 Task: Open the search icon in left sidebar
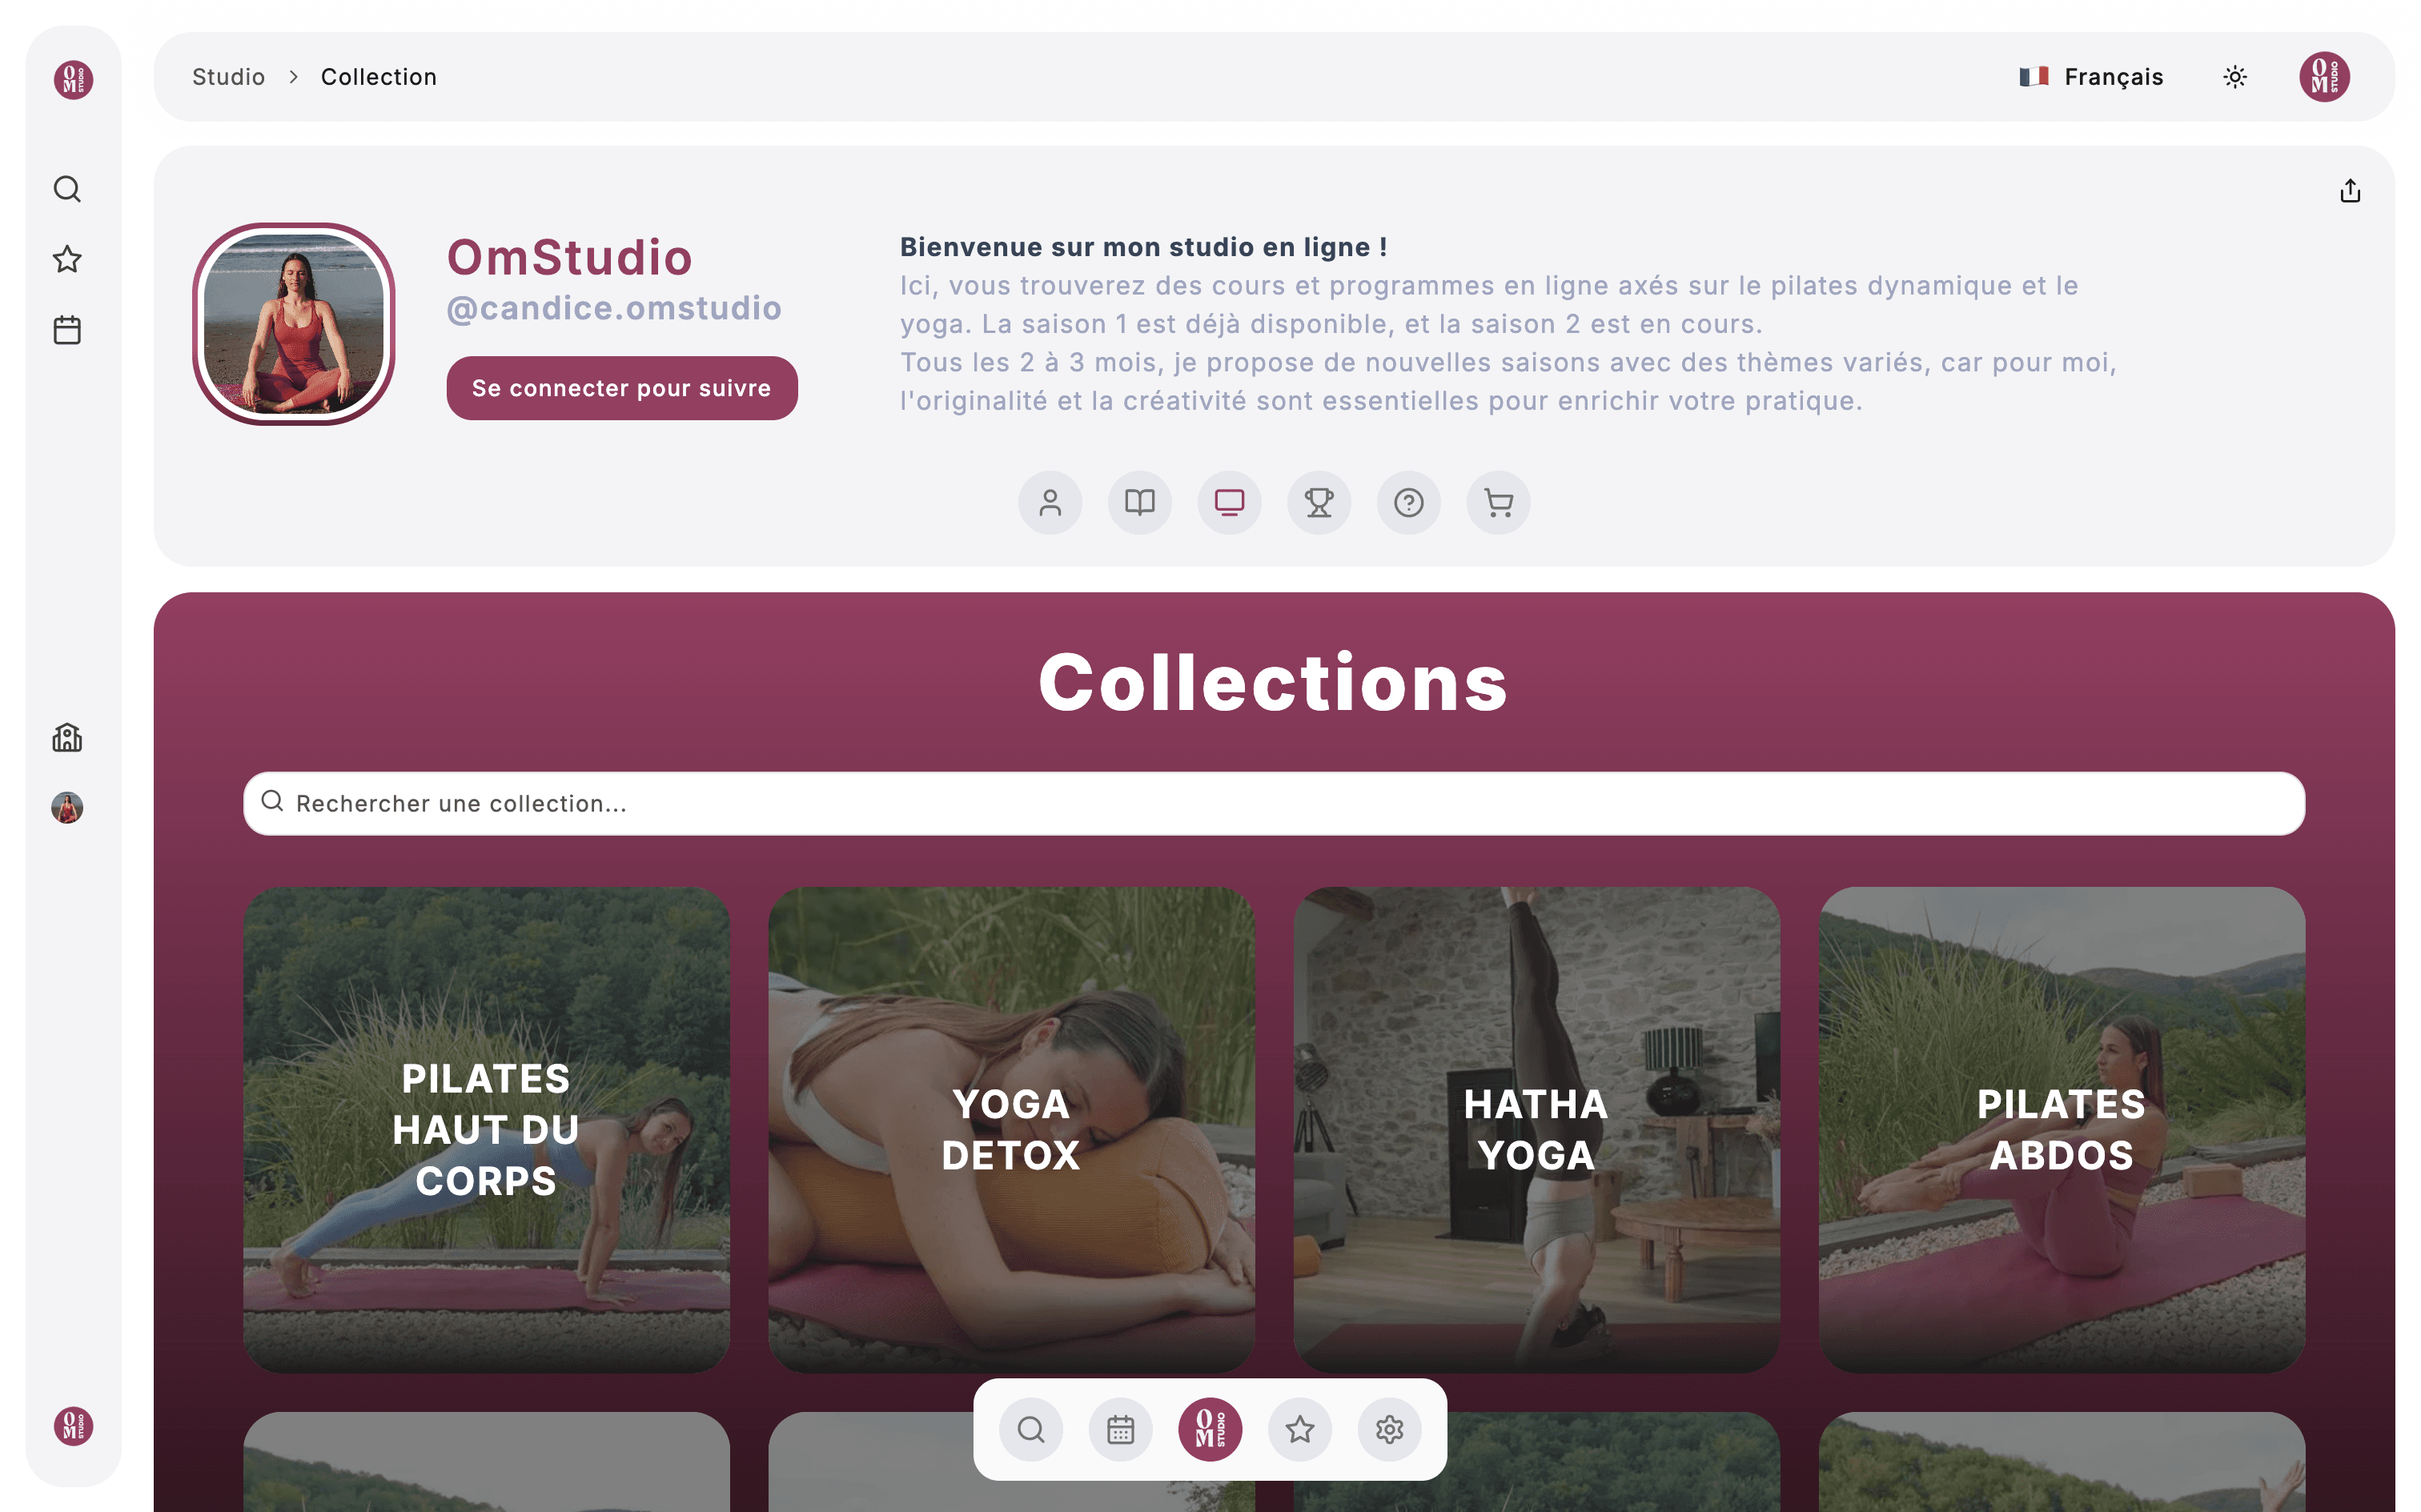[x=67, y=189]
